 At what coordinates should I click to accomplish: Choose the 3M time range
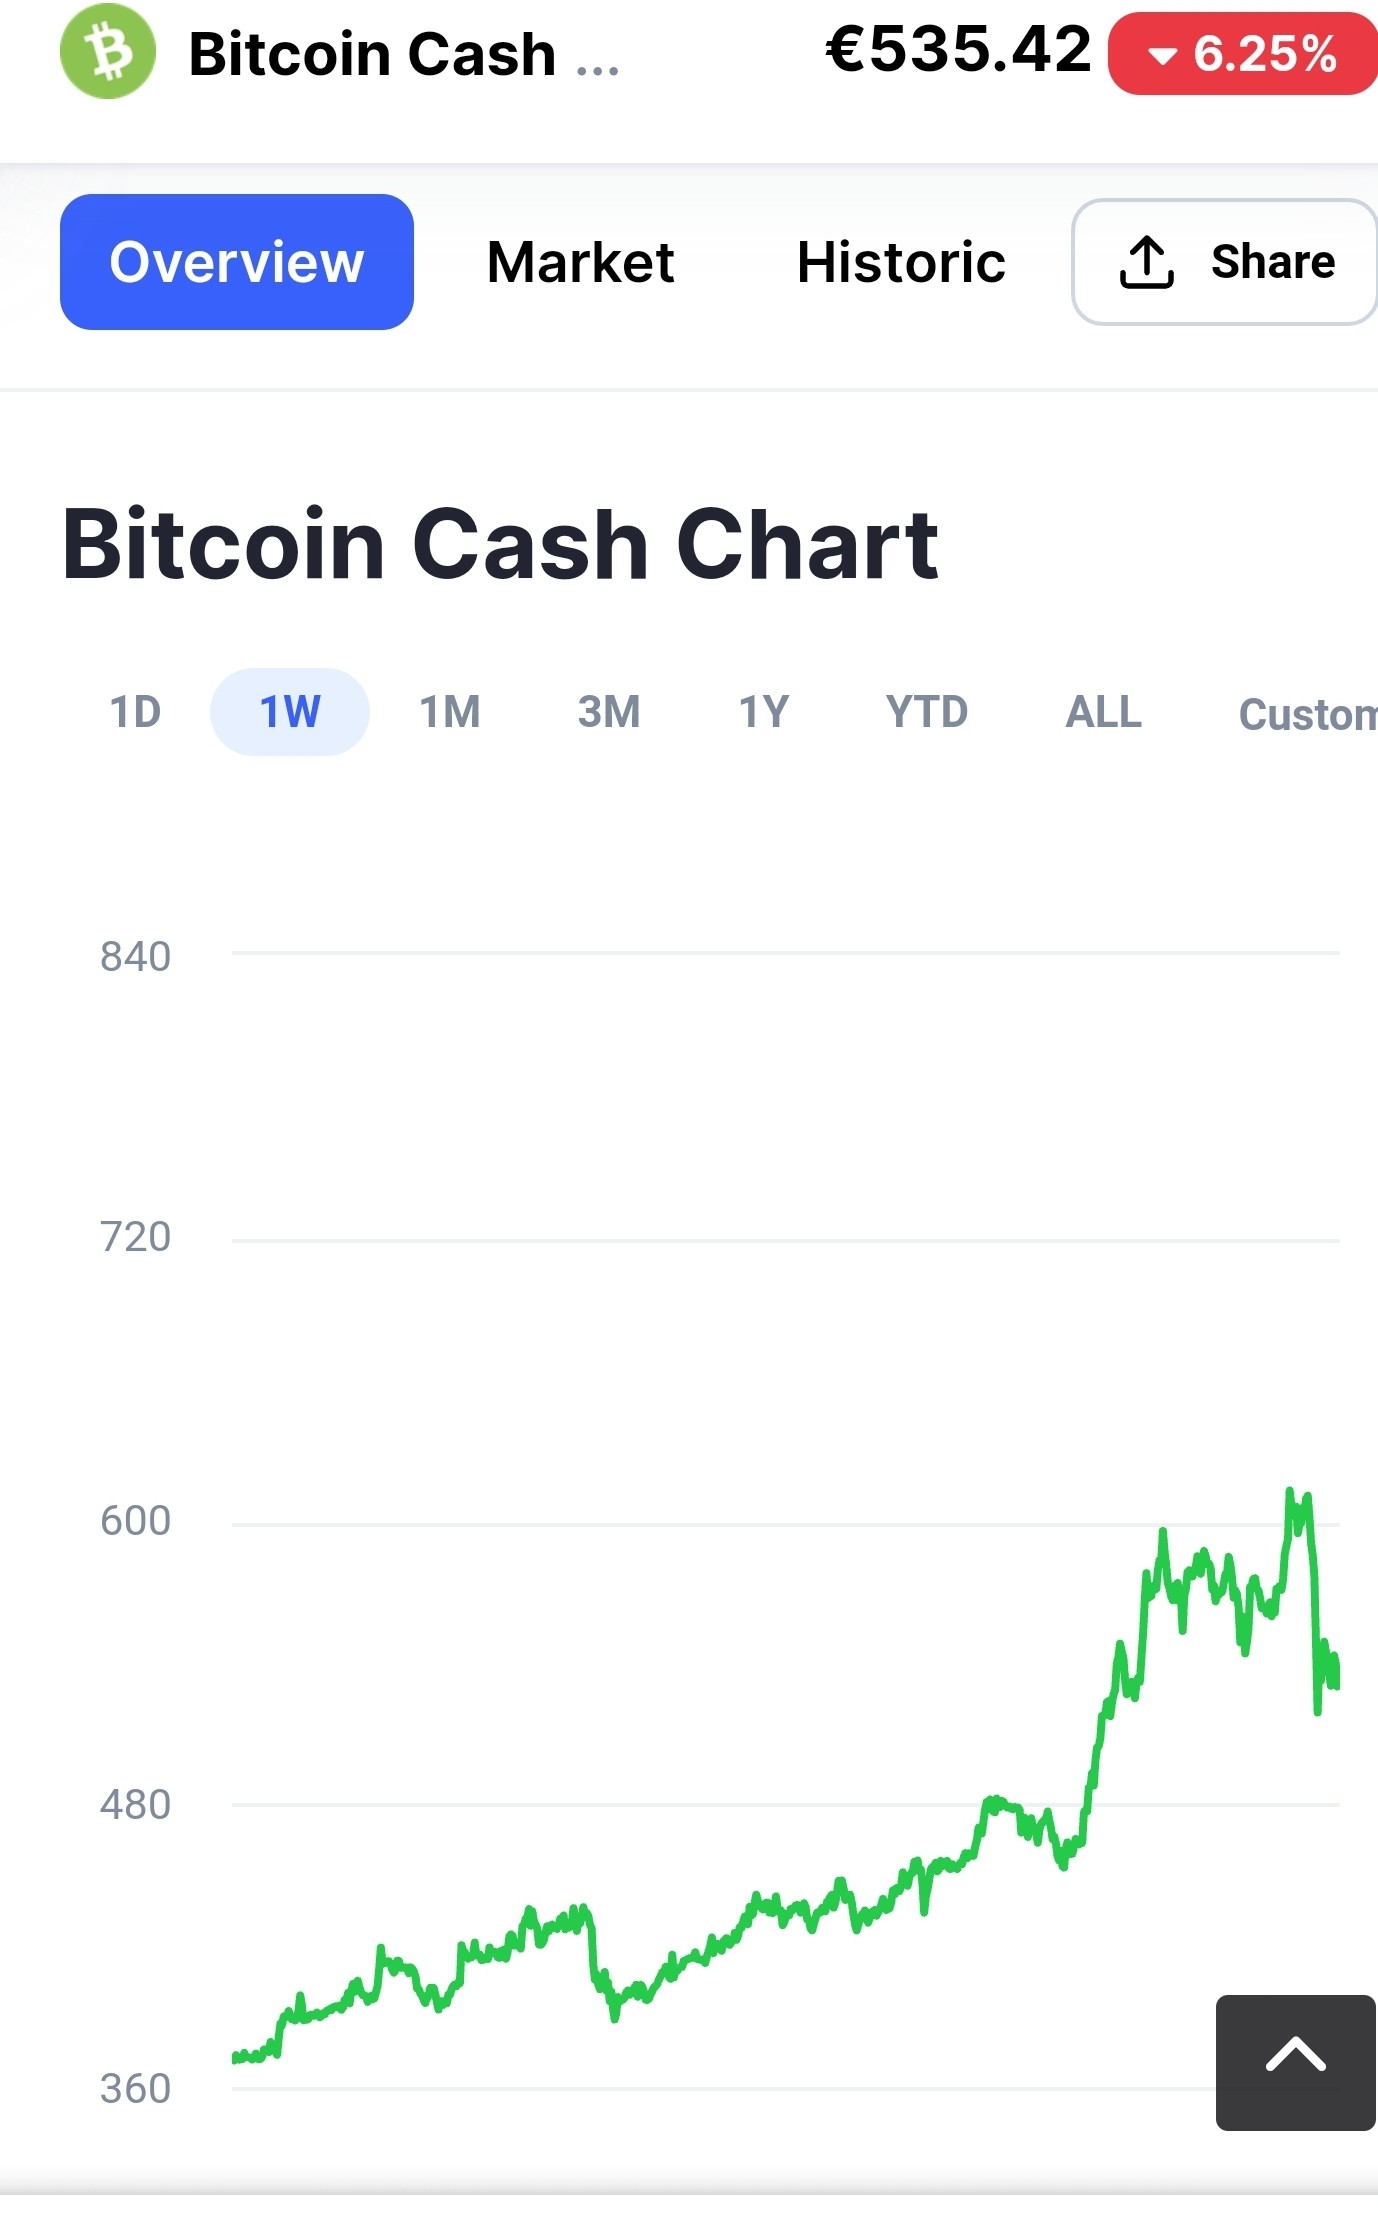[609, 712]
